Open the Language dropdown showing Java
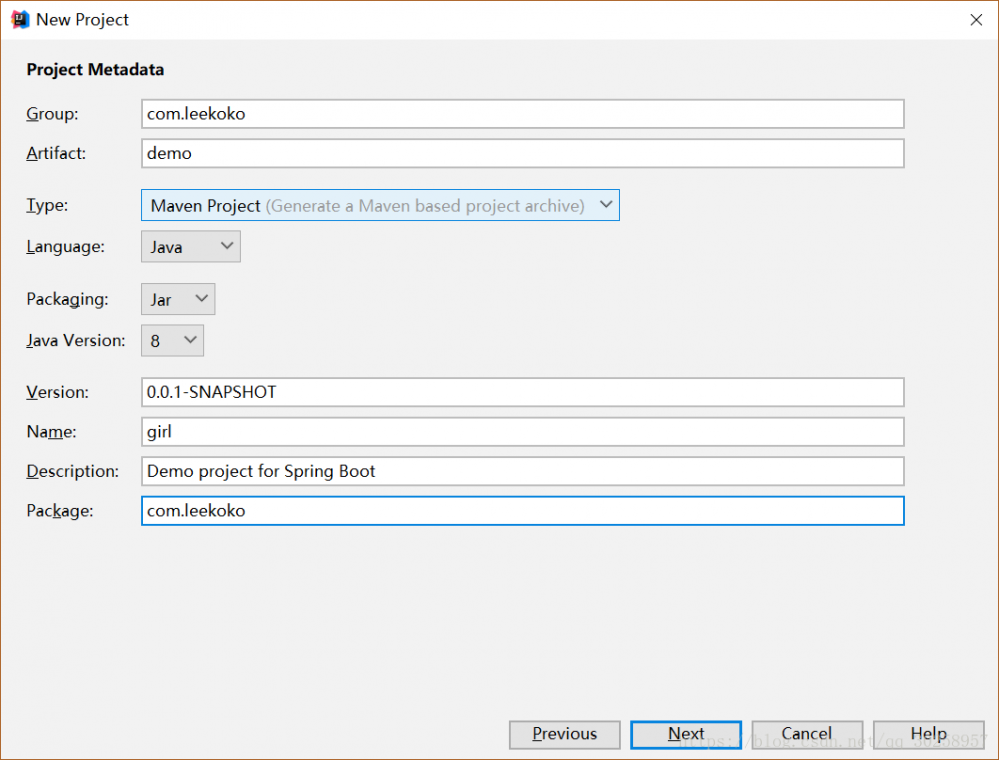999x760 pixels. (x=191, y=246)
